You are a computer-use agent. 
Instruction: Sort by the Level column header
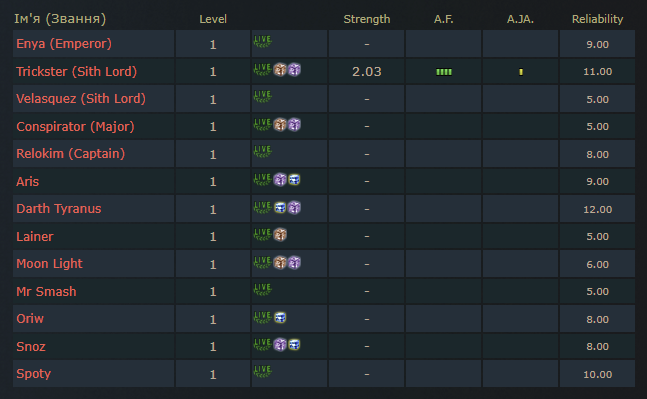(213, 19)
